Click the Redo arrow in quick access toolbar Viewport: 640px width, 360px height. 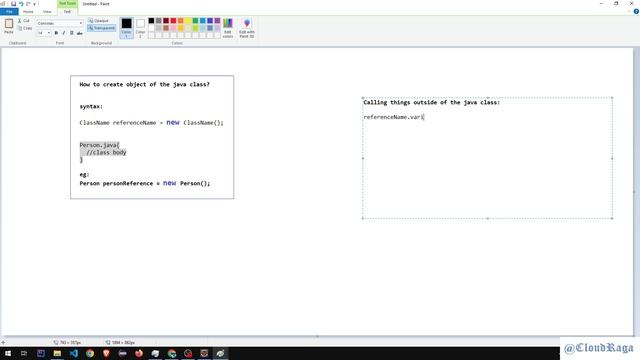coord(28,4)
